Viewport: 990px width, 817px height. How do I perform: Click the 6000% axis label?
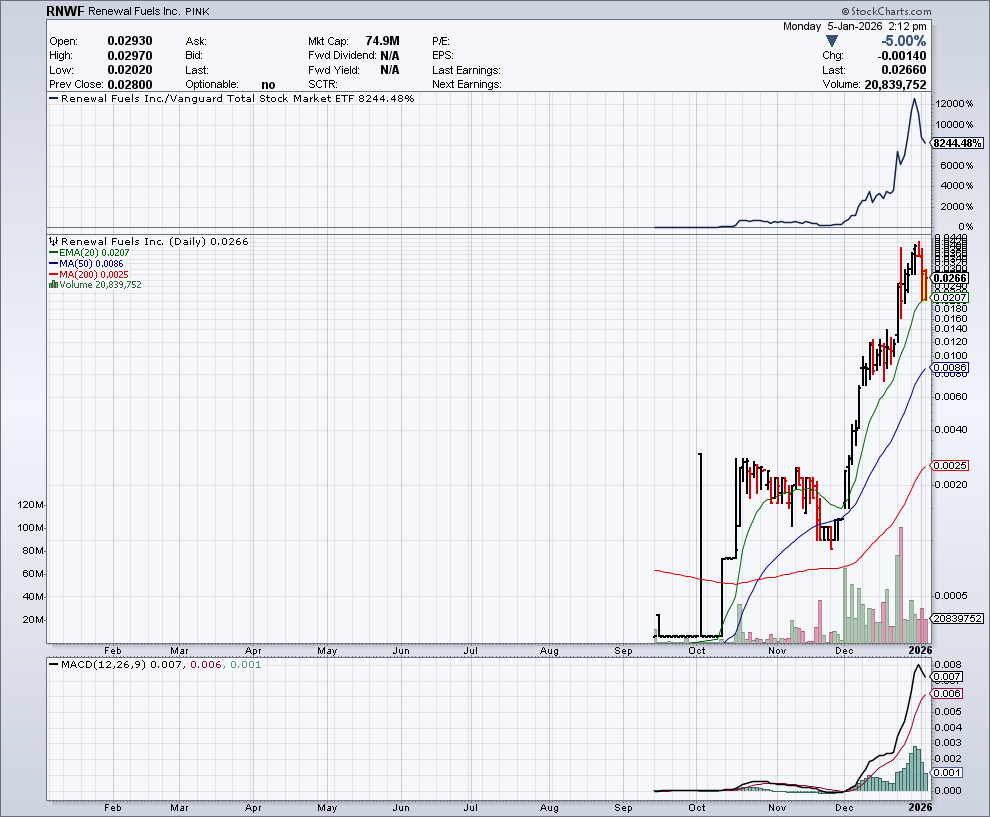tap(957, 165)
